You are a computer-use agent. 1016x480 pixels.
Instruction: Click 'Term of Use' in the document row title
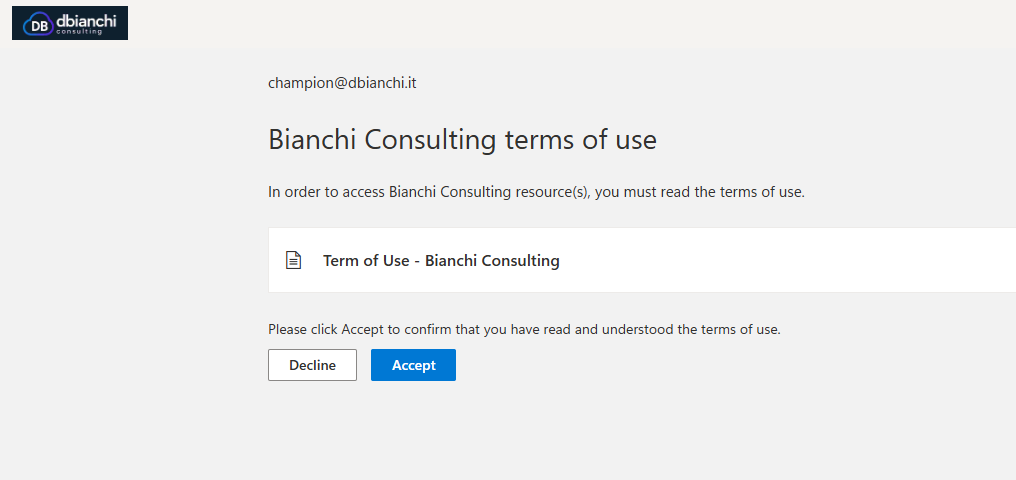click(x=366, y=260)
